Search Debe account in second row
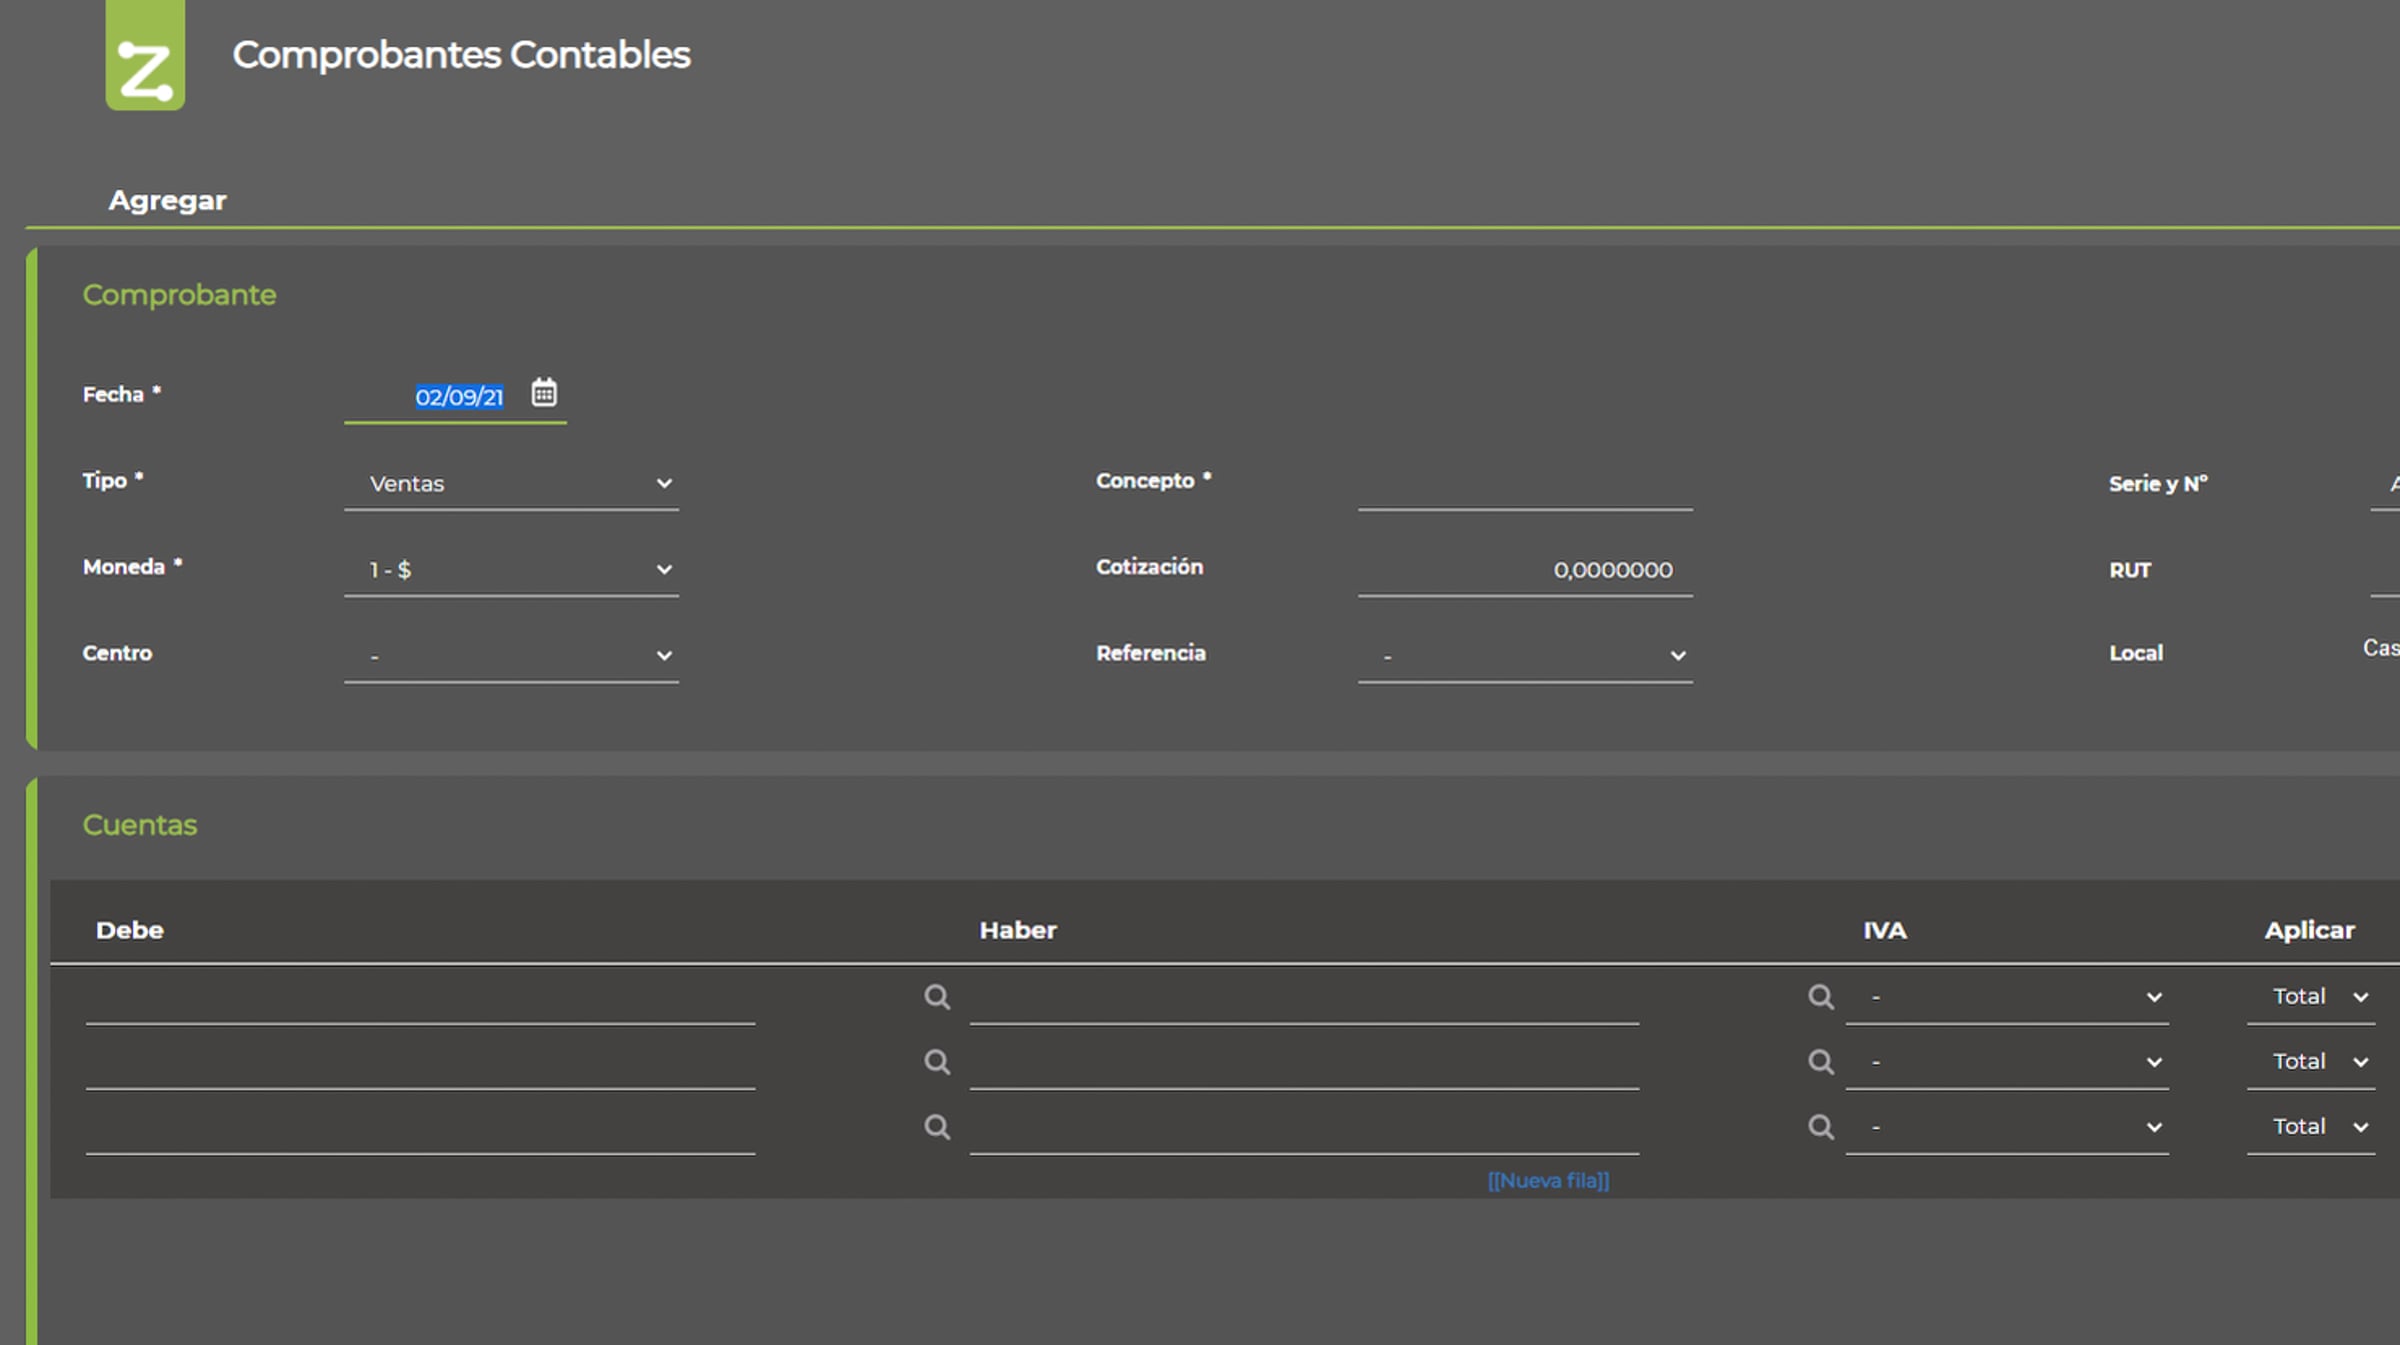The width and height of the screenshot is (2400, 1345). [937, 1062]
